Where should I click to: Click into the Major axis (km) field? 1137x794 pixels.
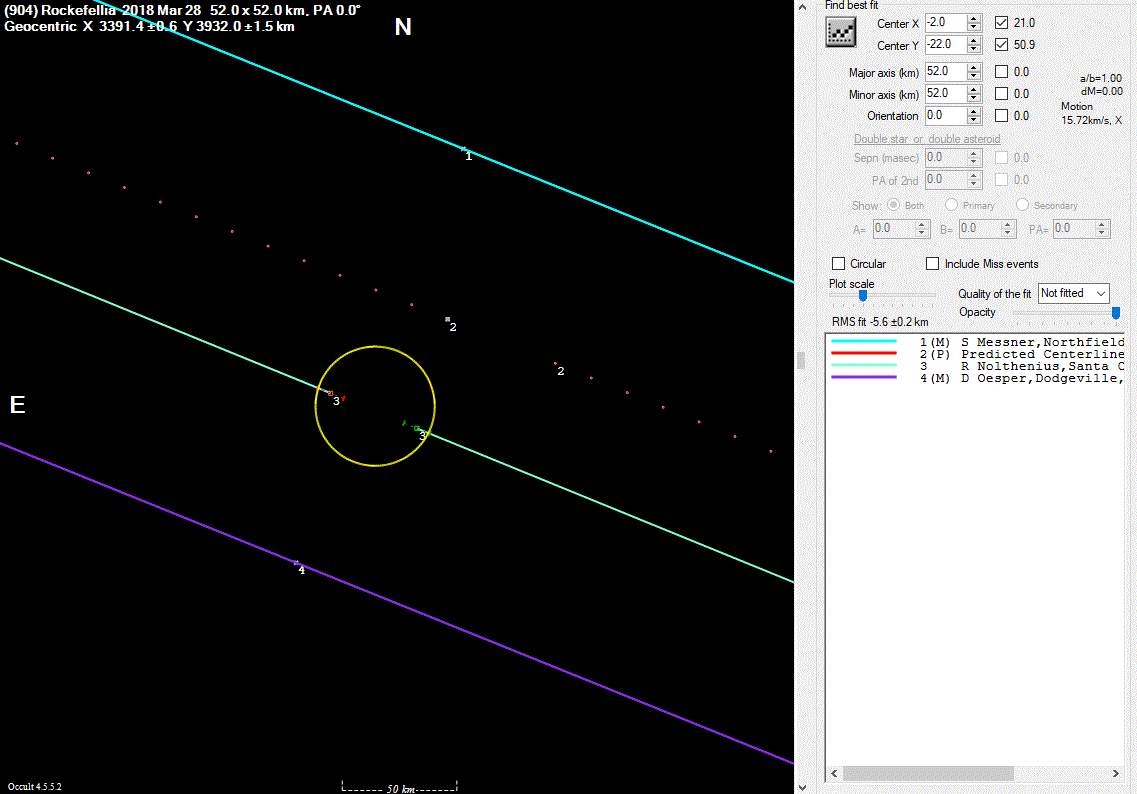pos(946,72)
